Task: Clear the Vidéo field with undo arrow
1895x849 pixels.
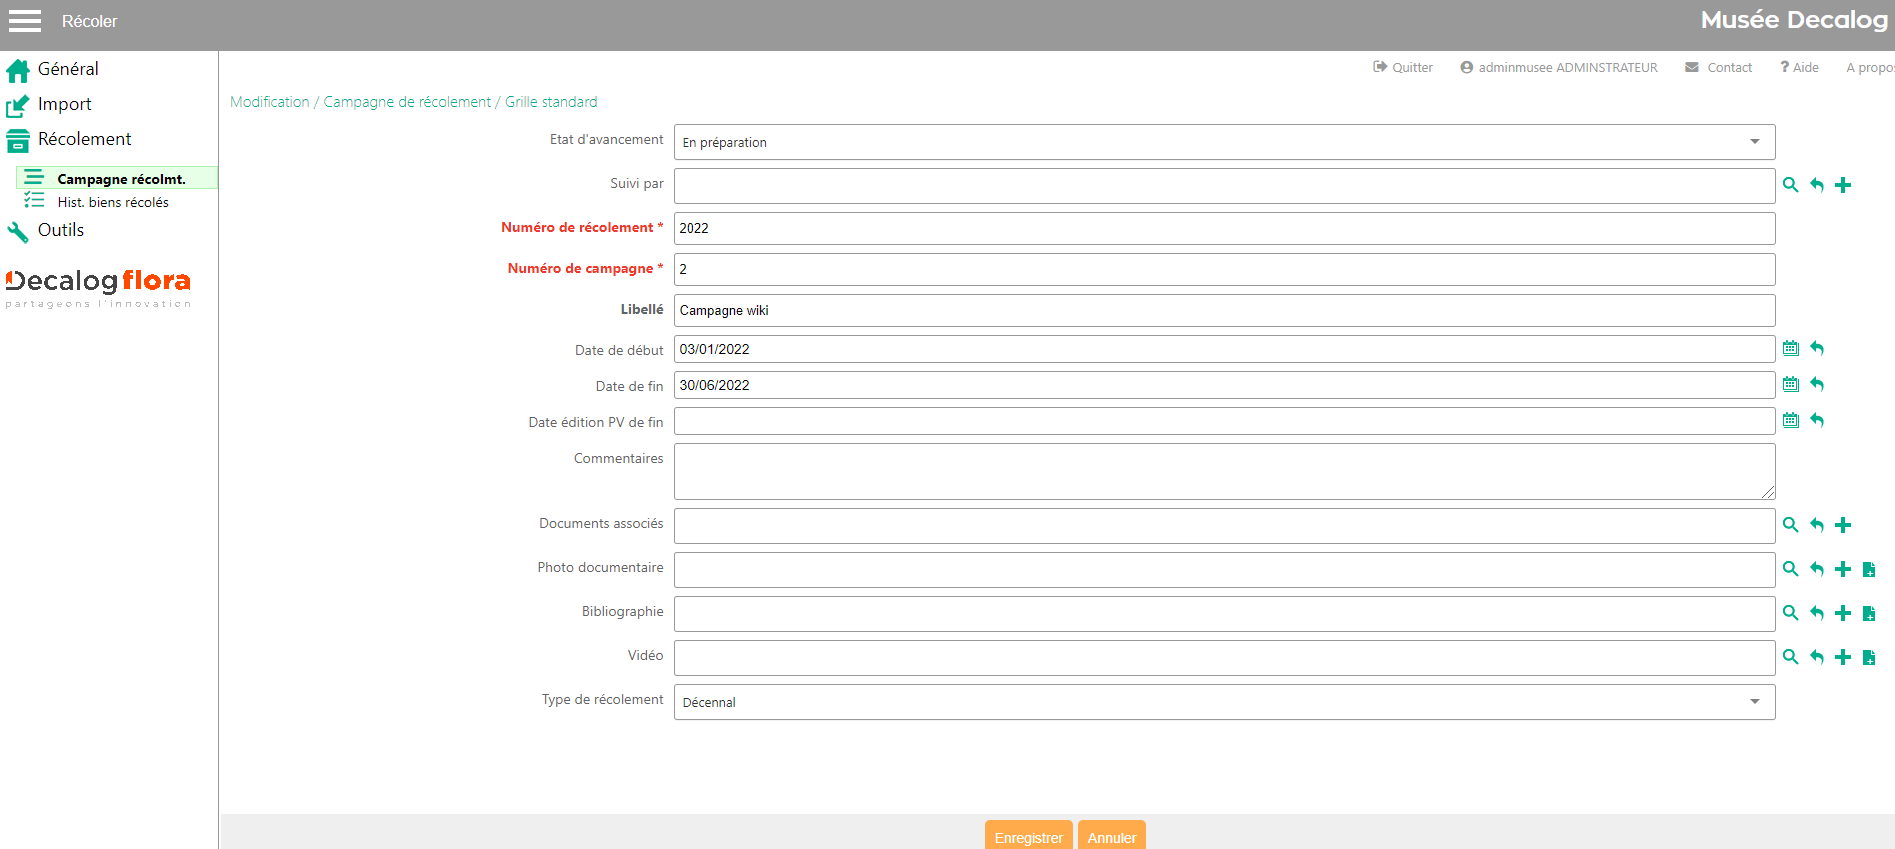Action: [x=1817, y=657]
